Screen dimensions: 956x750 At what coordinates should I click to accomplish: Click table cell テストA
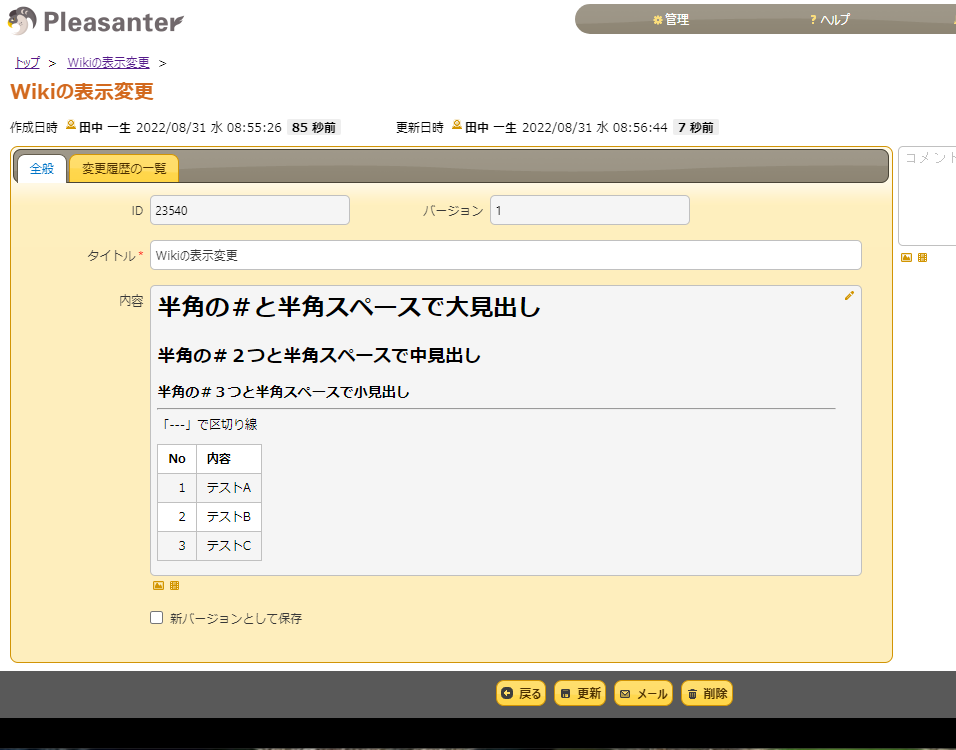pos(229,488)
